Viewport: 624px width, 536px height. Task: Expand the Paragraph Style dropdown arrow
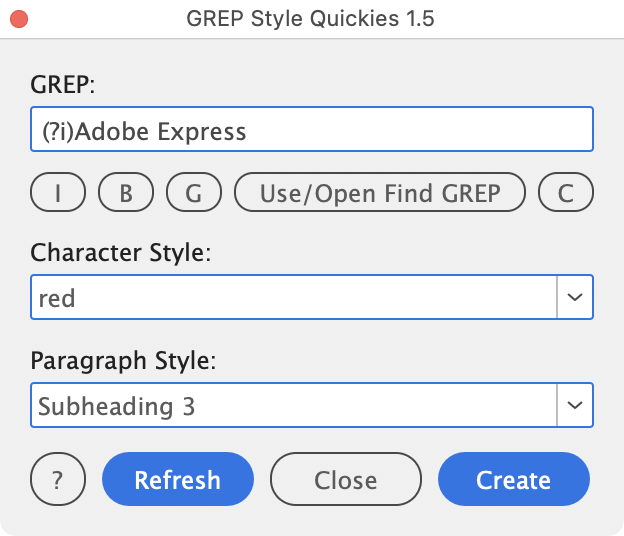coord(574,405)
